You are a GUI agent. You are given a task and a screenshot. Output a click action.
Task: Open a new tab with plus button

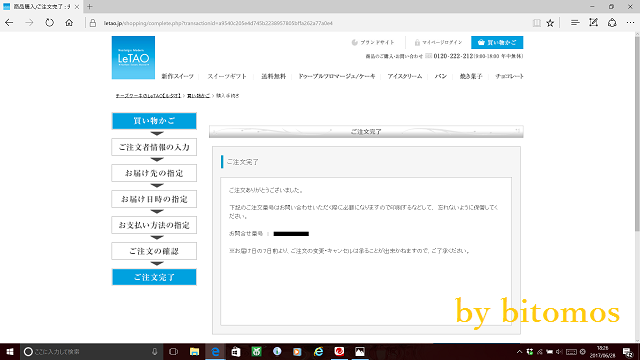pyautogui.click(x=89, y=7)
